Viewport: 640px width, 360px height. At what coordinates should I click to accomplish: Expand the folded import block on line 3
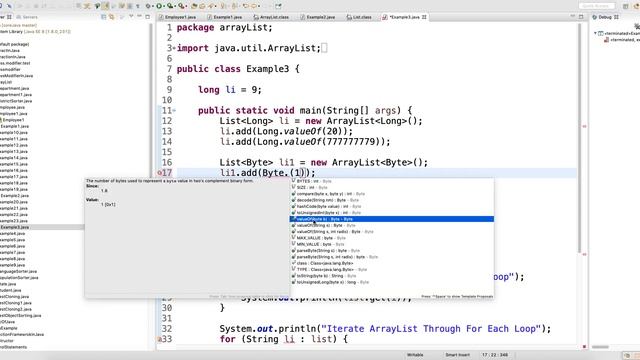[x=174, y=48]
